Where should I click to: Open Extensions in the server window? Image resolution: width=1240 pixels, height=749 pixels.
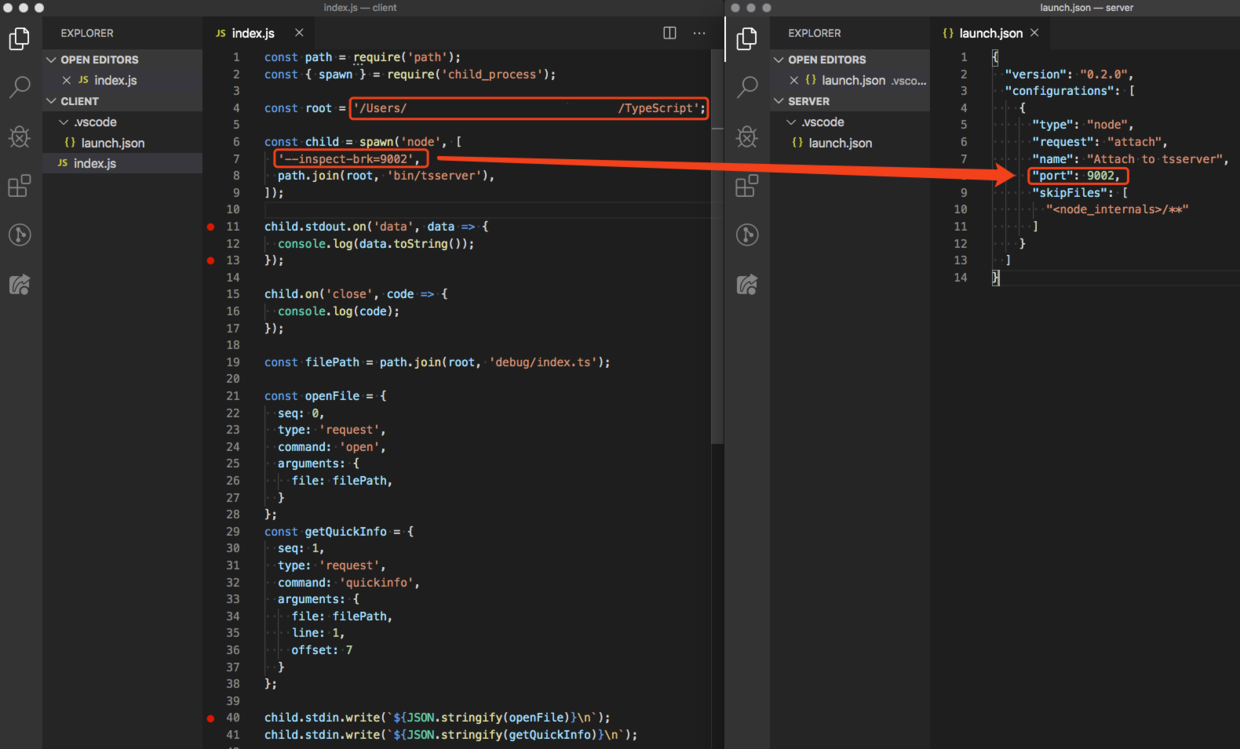pos(746,186)
